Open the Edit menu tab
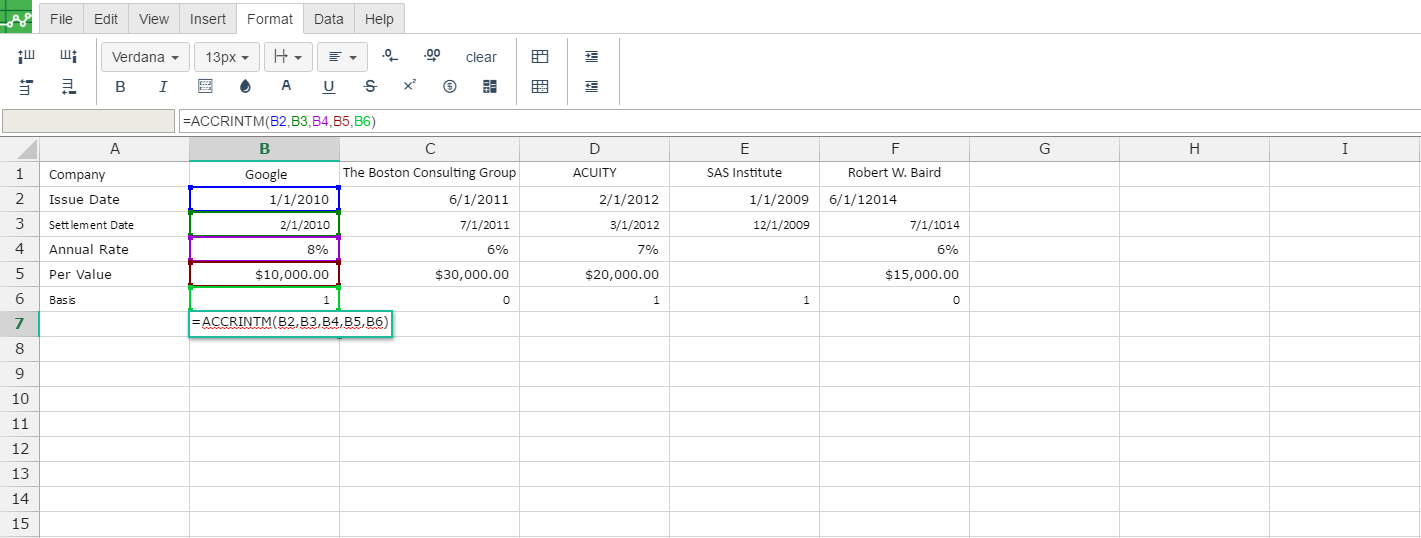The height and width of the screenshot is (538, 1421). click(106, 19)
